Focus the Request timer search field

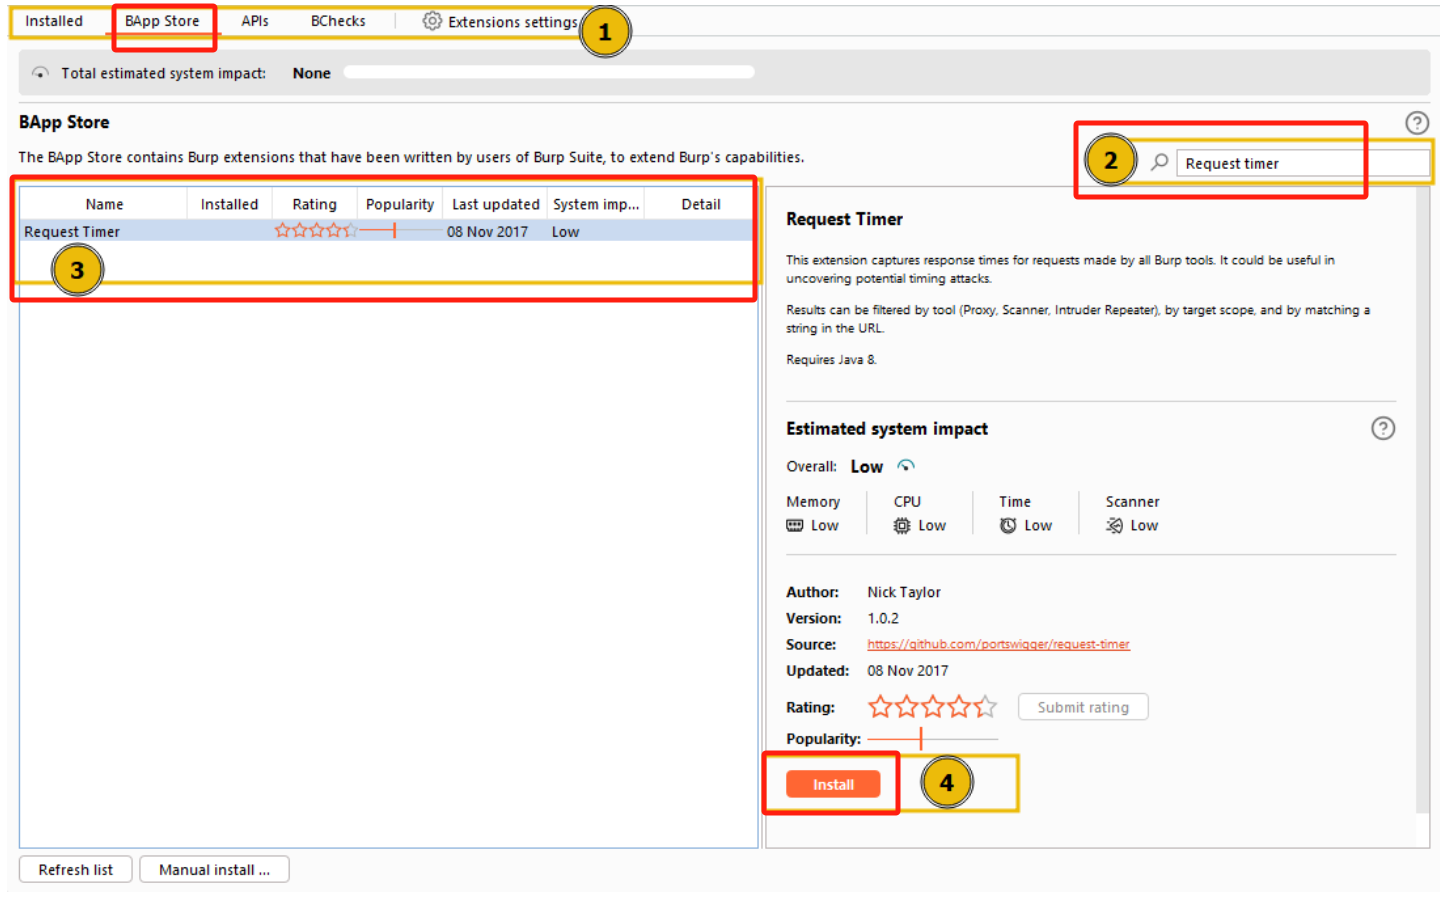coord(1300,164)
